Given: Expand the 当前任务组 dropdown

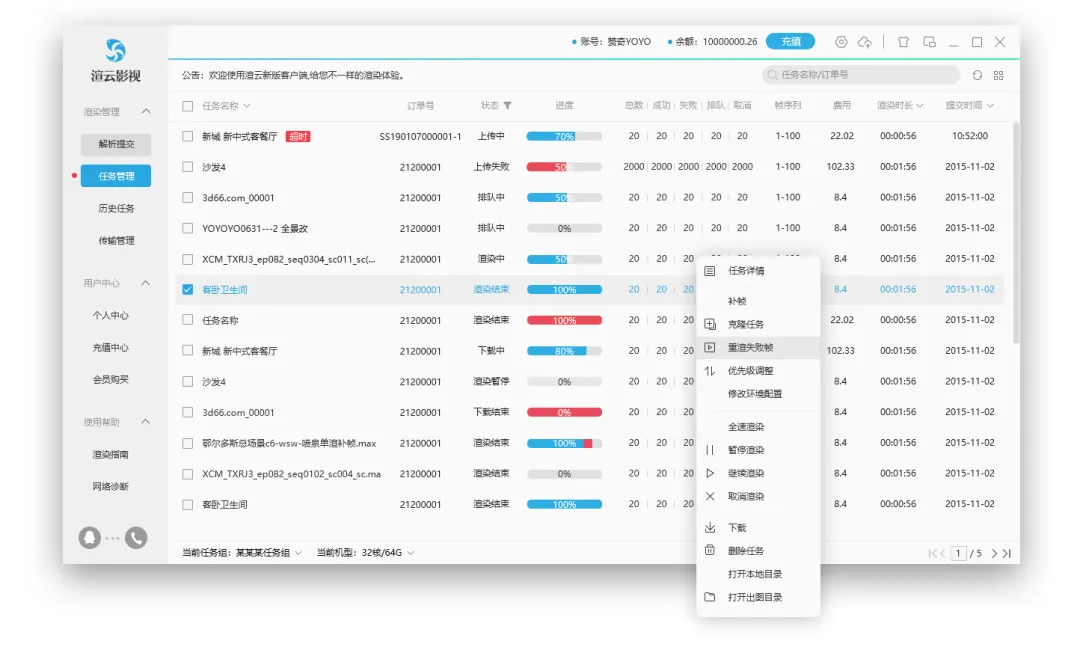Looking at the screenshot, I should pos(297,553).
